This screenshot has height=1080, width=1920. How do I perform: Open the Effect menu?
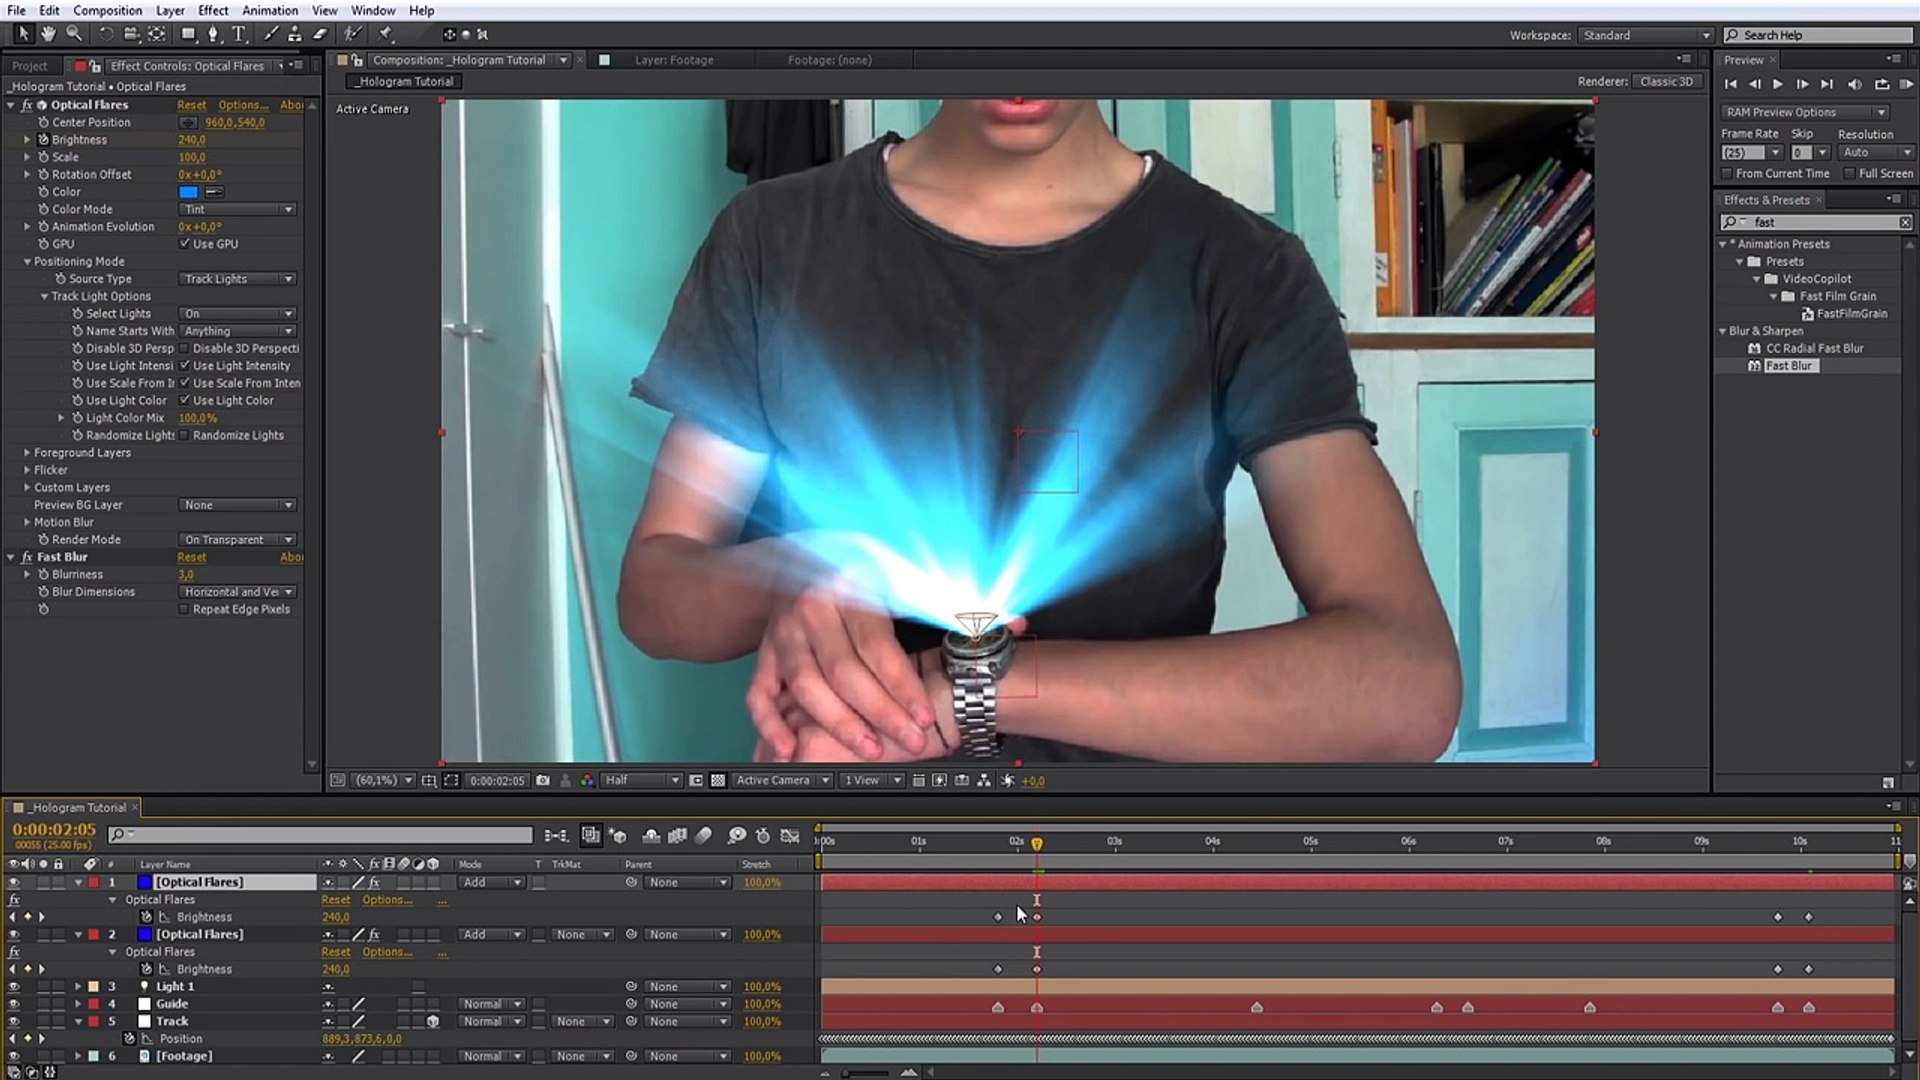click(212, 10)
